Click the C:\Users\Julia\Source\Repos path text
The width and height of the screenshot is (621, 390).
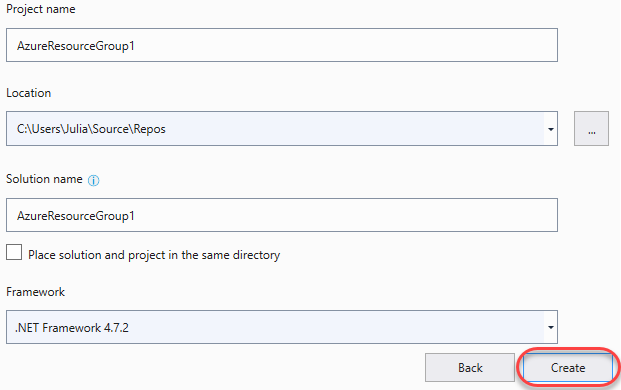91,129
